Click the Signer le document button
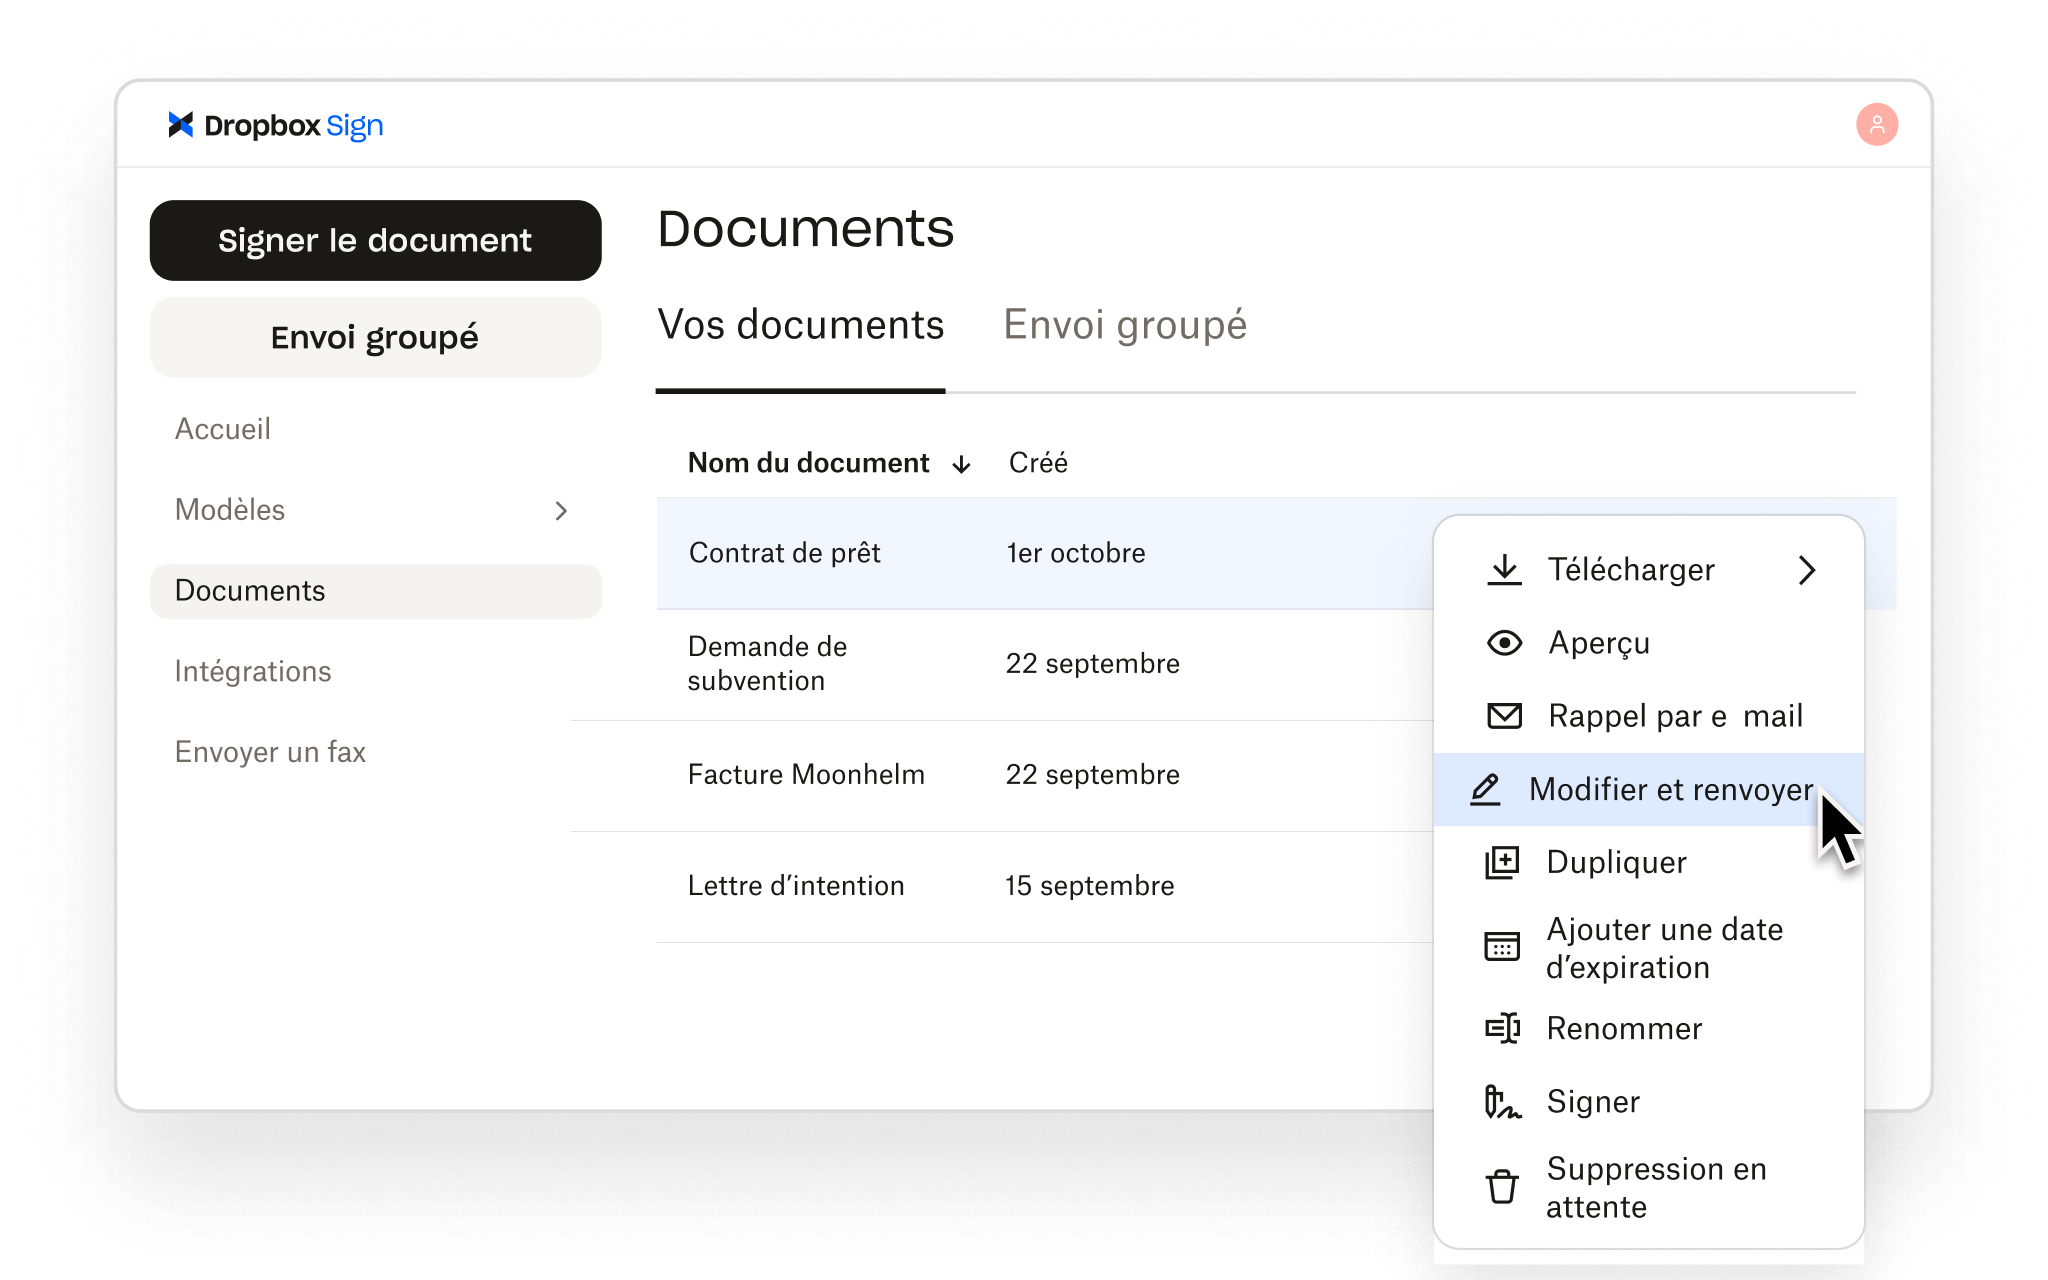The width and height of the screenshot is (2048, 1280). coord(376,240)
